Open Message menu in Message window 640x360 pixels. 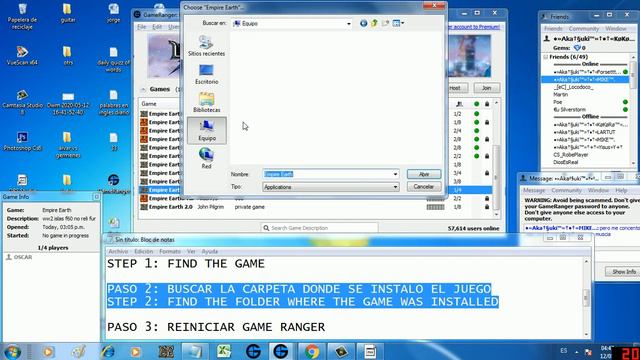pyautogui.click(x=534, y=191)
